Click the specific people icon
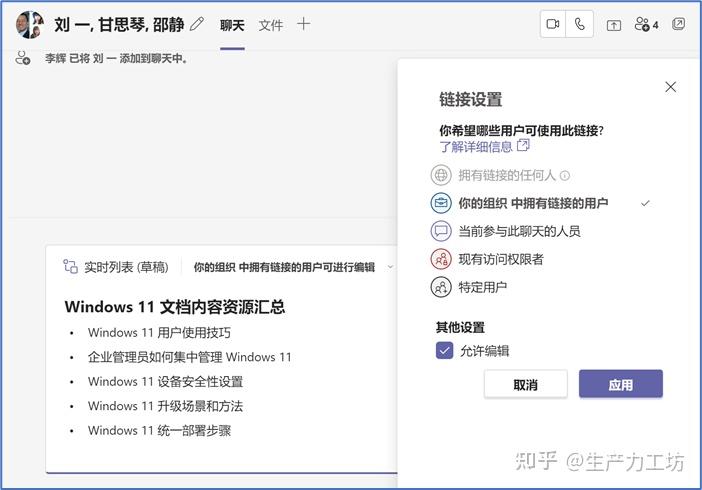This screenshot has height=490, width=702. [x=441, y=287]
